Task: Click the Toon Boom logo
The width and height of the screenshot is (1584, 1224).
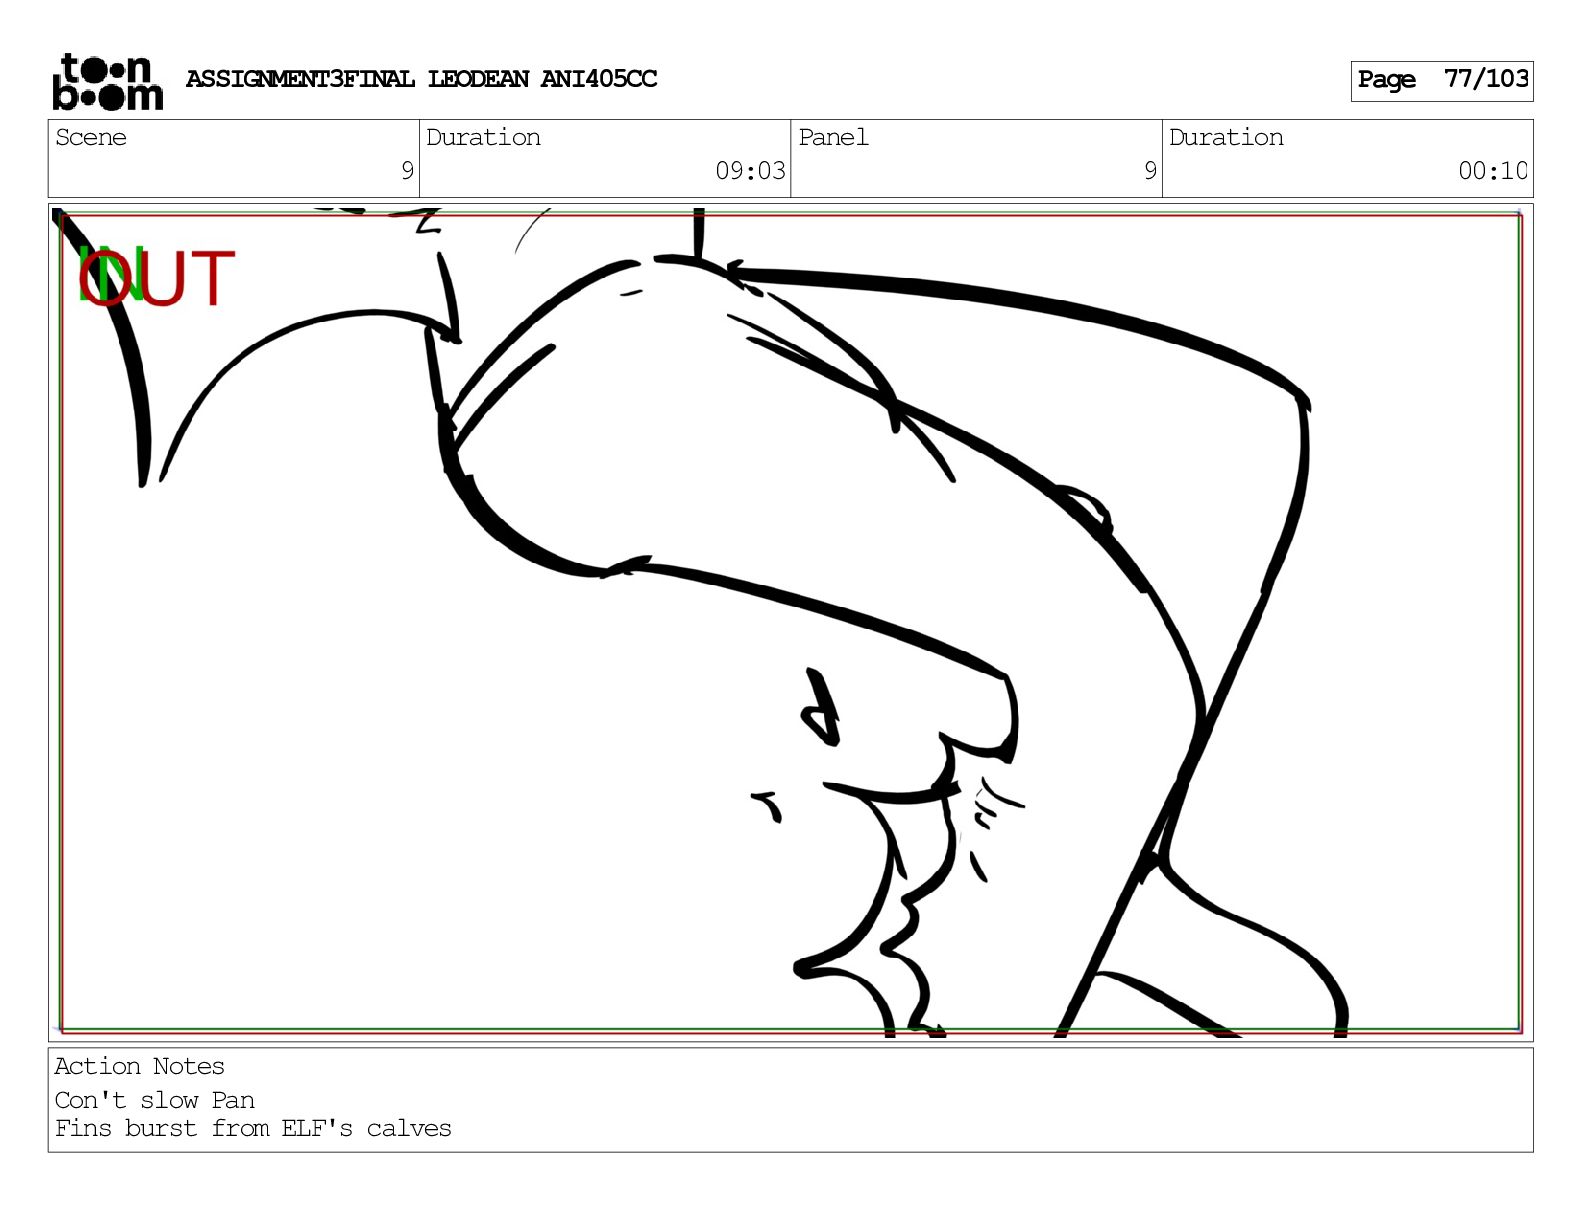Action: pyautogui.click(x=107, y=81)
